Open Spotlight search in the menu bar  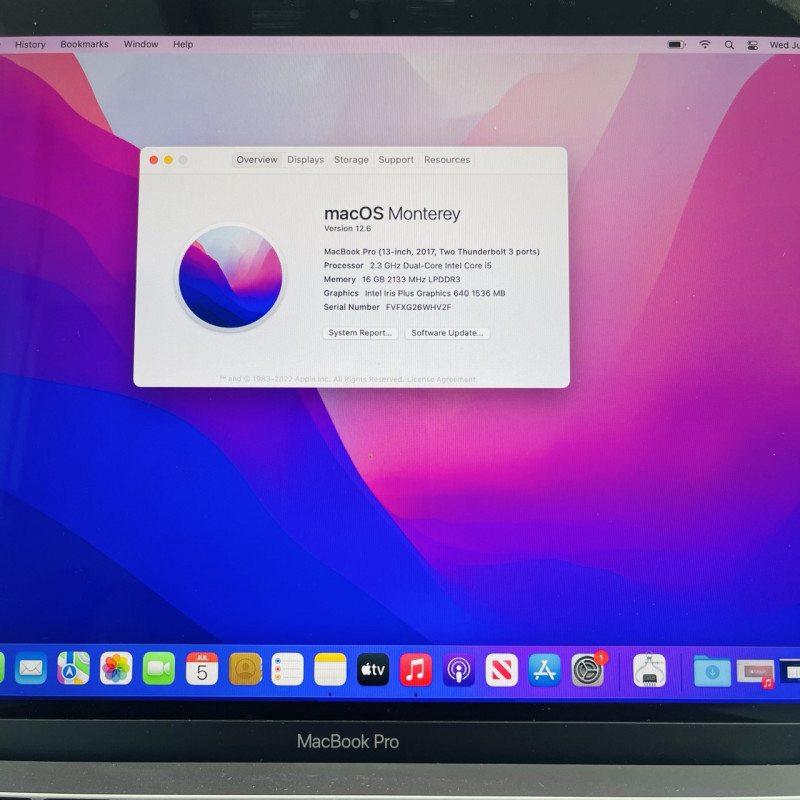point(730,45)
